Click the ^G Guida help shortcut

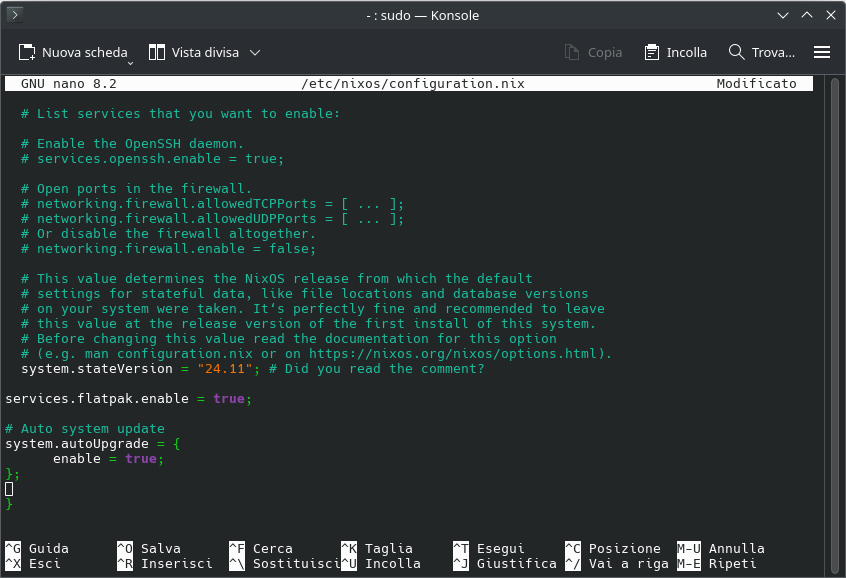pos(38,548)
